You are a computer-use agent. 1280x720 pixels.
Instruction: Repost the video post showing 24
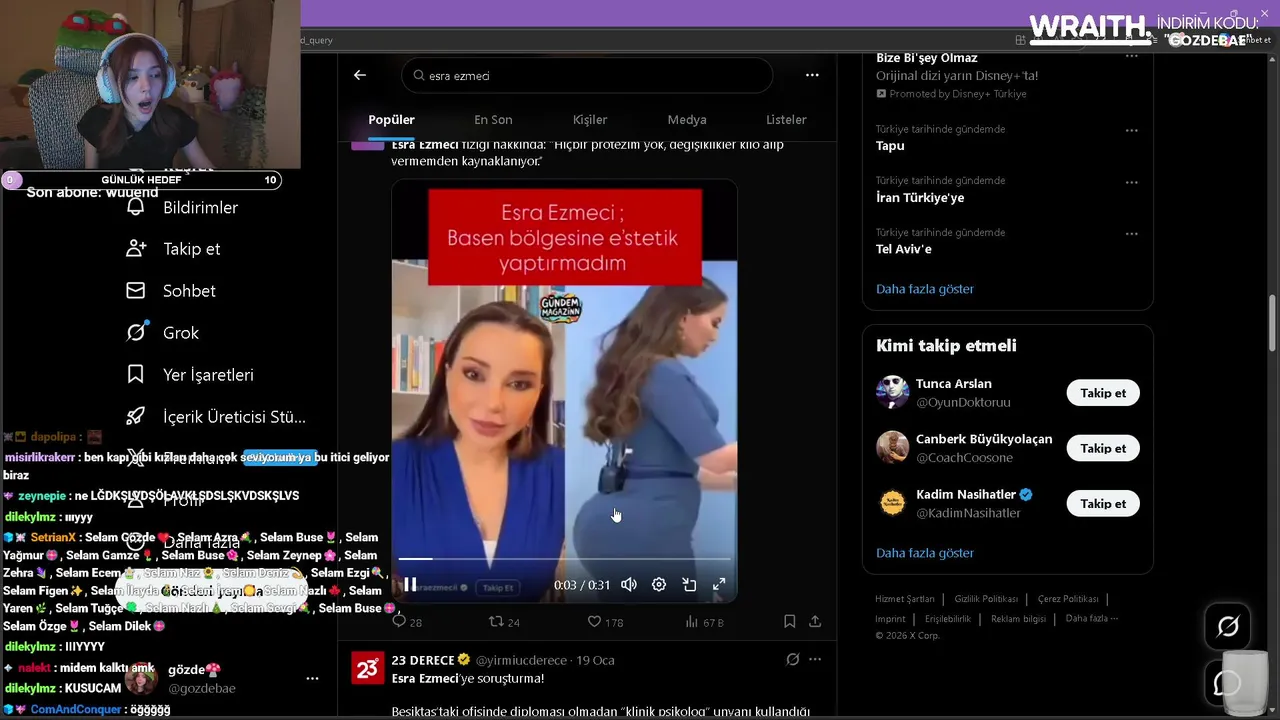(504, 622)
